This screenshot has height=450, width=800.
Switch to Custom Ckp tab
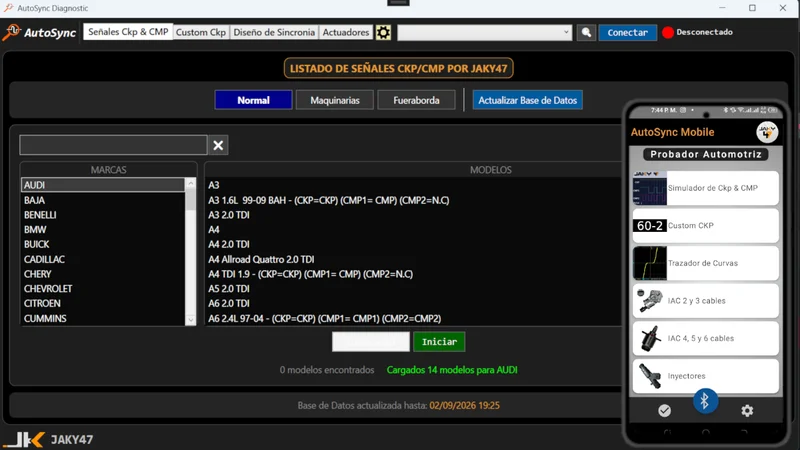[x=201, y=32]
